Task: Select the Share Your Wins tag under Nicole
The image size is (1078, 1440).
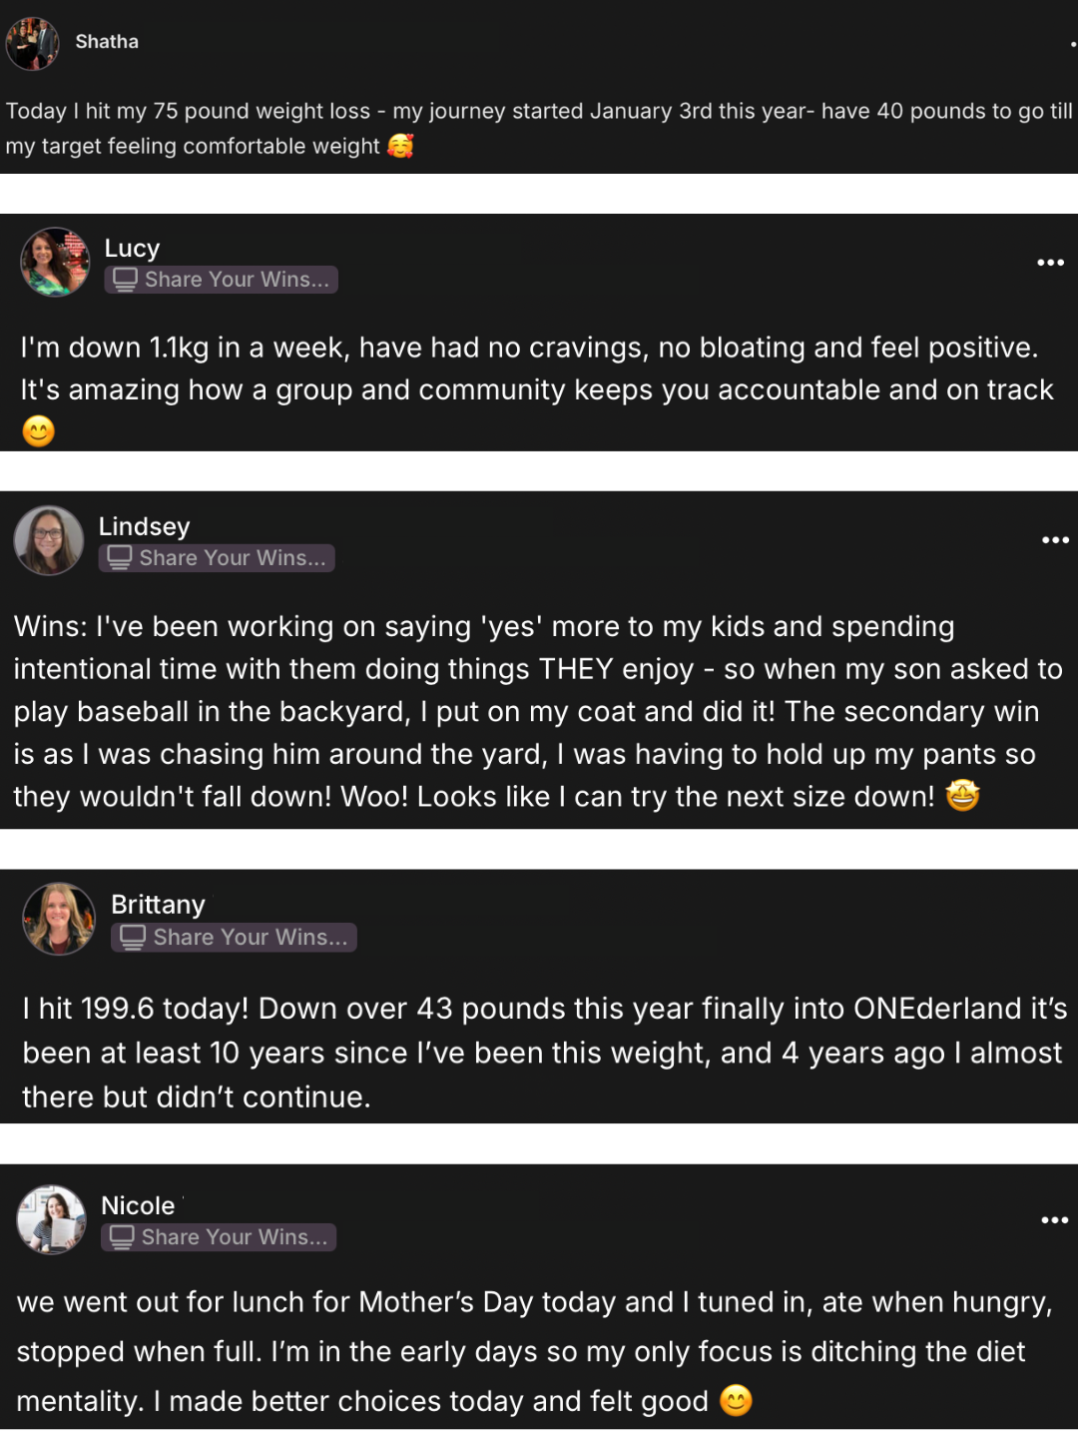Action: click(218, 1237)
